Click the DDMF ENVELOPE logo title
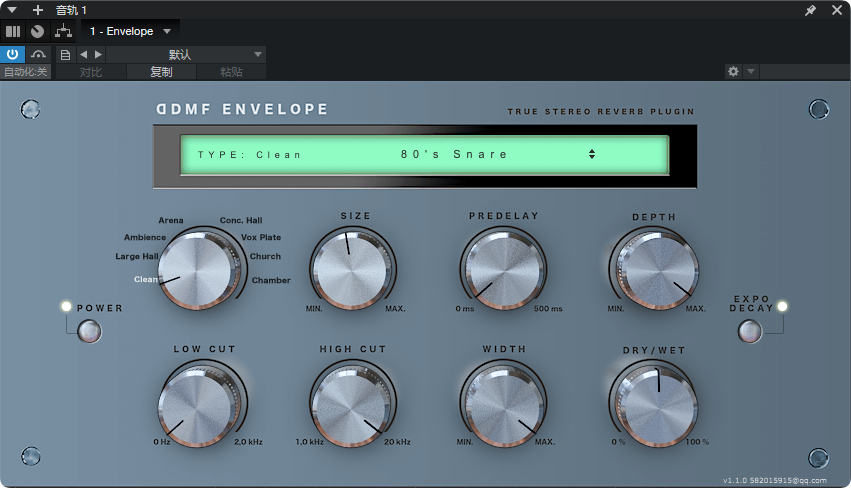 pyautogui.click(x=242, y=109)
